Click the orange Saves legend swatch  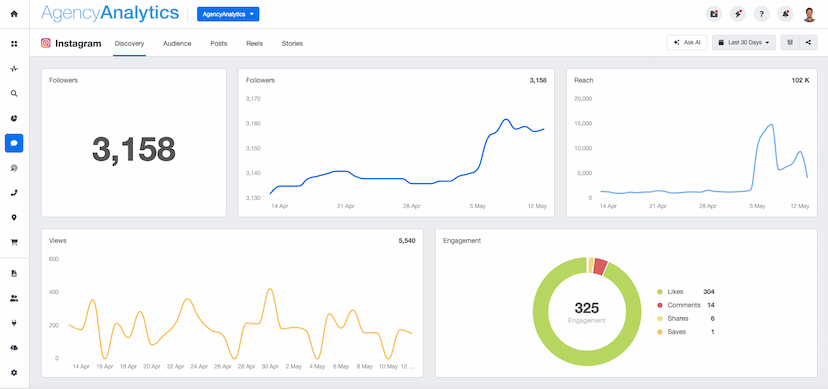pyautogui.click(x=660, y=332)
